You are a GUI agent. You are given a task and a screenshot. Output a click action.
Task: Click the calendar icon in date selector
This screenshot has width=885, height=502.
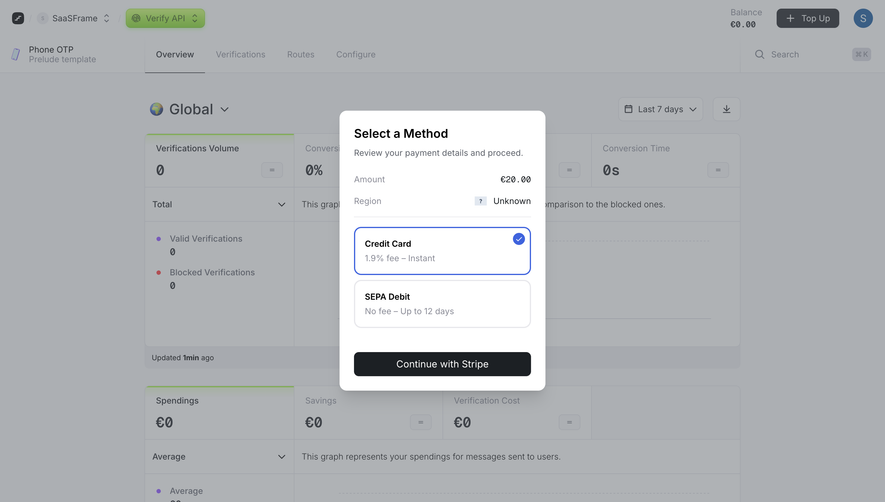click(628, 109)
